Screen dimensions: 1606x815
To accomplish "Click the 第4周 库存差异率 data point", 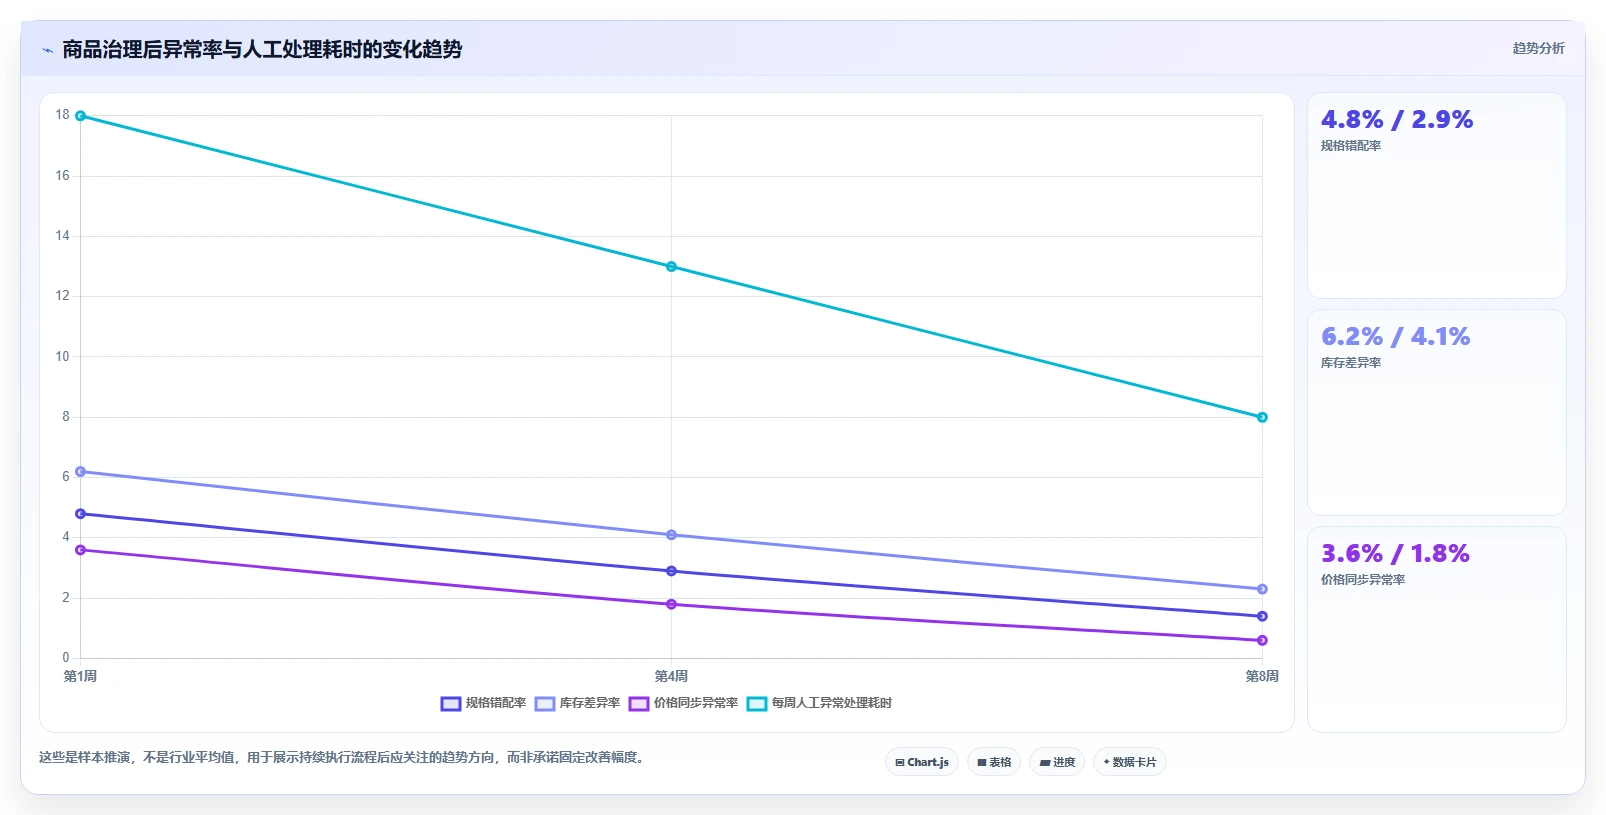I will coord(671,535).
